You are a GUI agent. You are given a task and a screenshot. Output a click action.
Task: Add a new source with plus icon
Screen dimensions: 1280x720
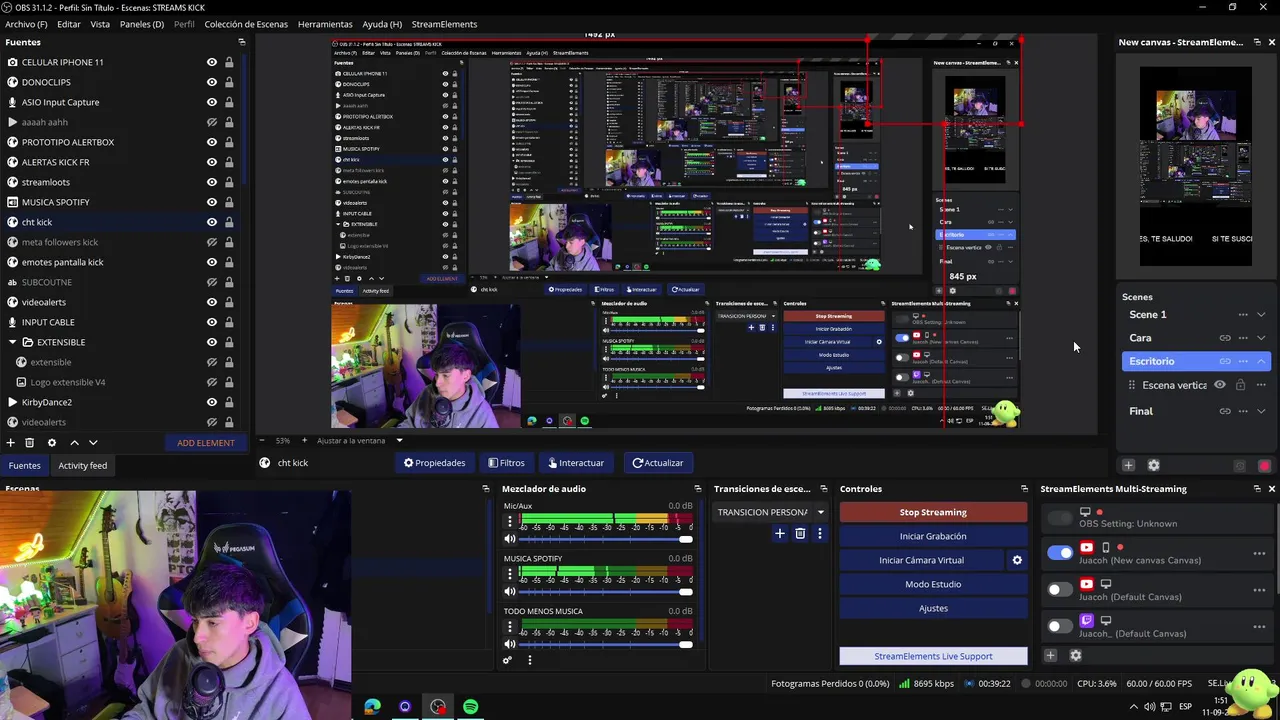pos(11,442)
